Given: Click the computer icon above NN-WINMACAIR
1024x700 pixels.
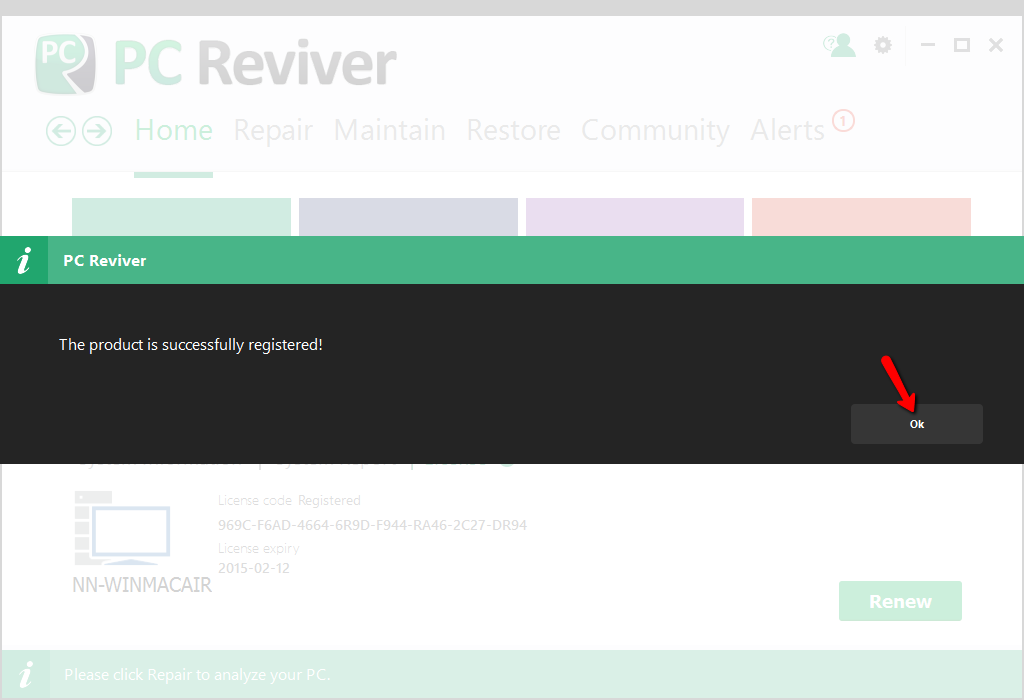Looking at the screenshot, I should [x=122, y=529].
